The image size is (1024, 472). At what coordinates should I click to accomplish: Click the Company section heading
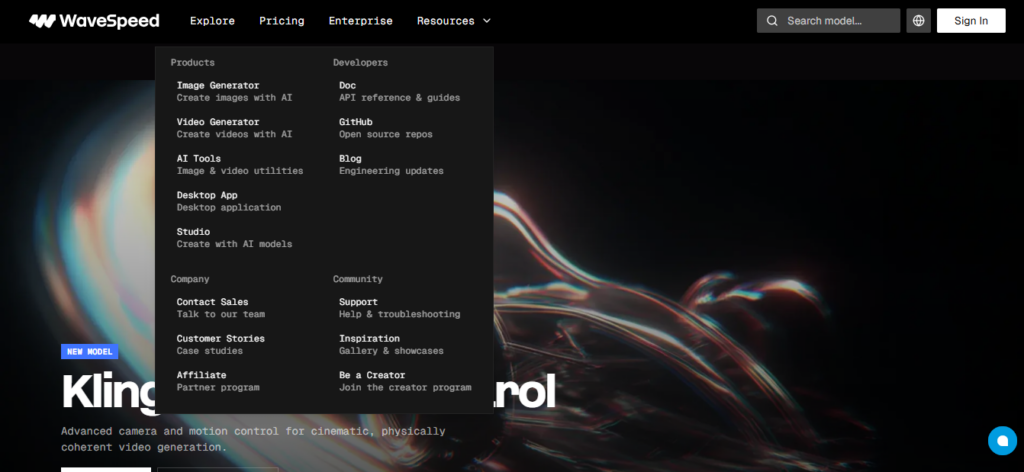click(190, 279)
